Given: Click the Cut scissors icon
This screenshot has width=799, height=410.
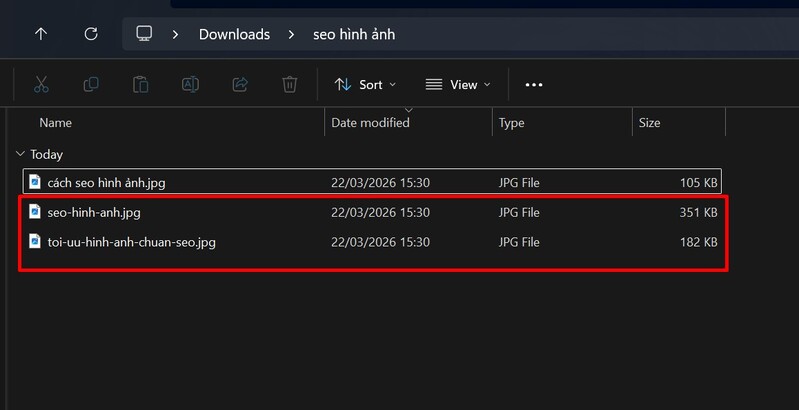Looking at the screenshot, I should click(x=41, y=85).
